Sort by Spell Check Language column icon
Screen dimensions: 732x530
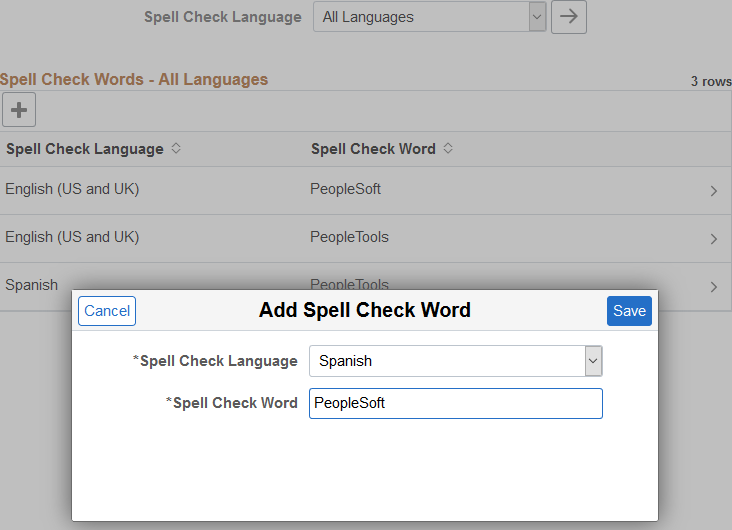tap(176, 148)
